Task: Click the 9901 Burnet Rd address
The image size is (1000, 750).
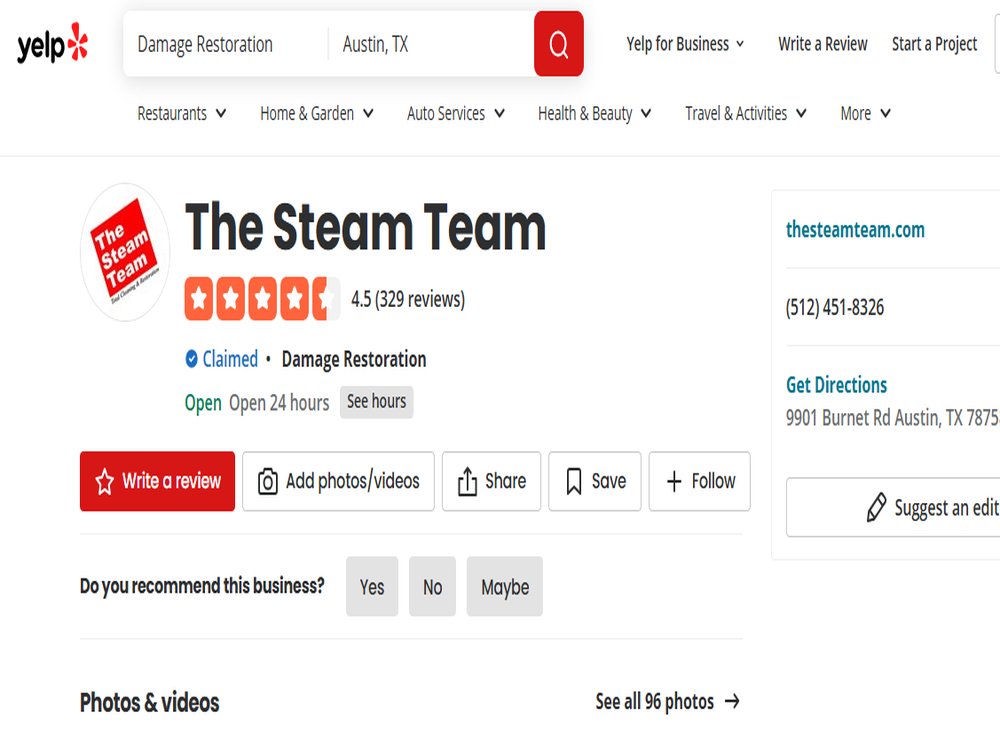Action: click(x=892, y=418)
